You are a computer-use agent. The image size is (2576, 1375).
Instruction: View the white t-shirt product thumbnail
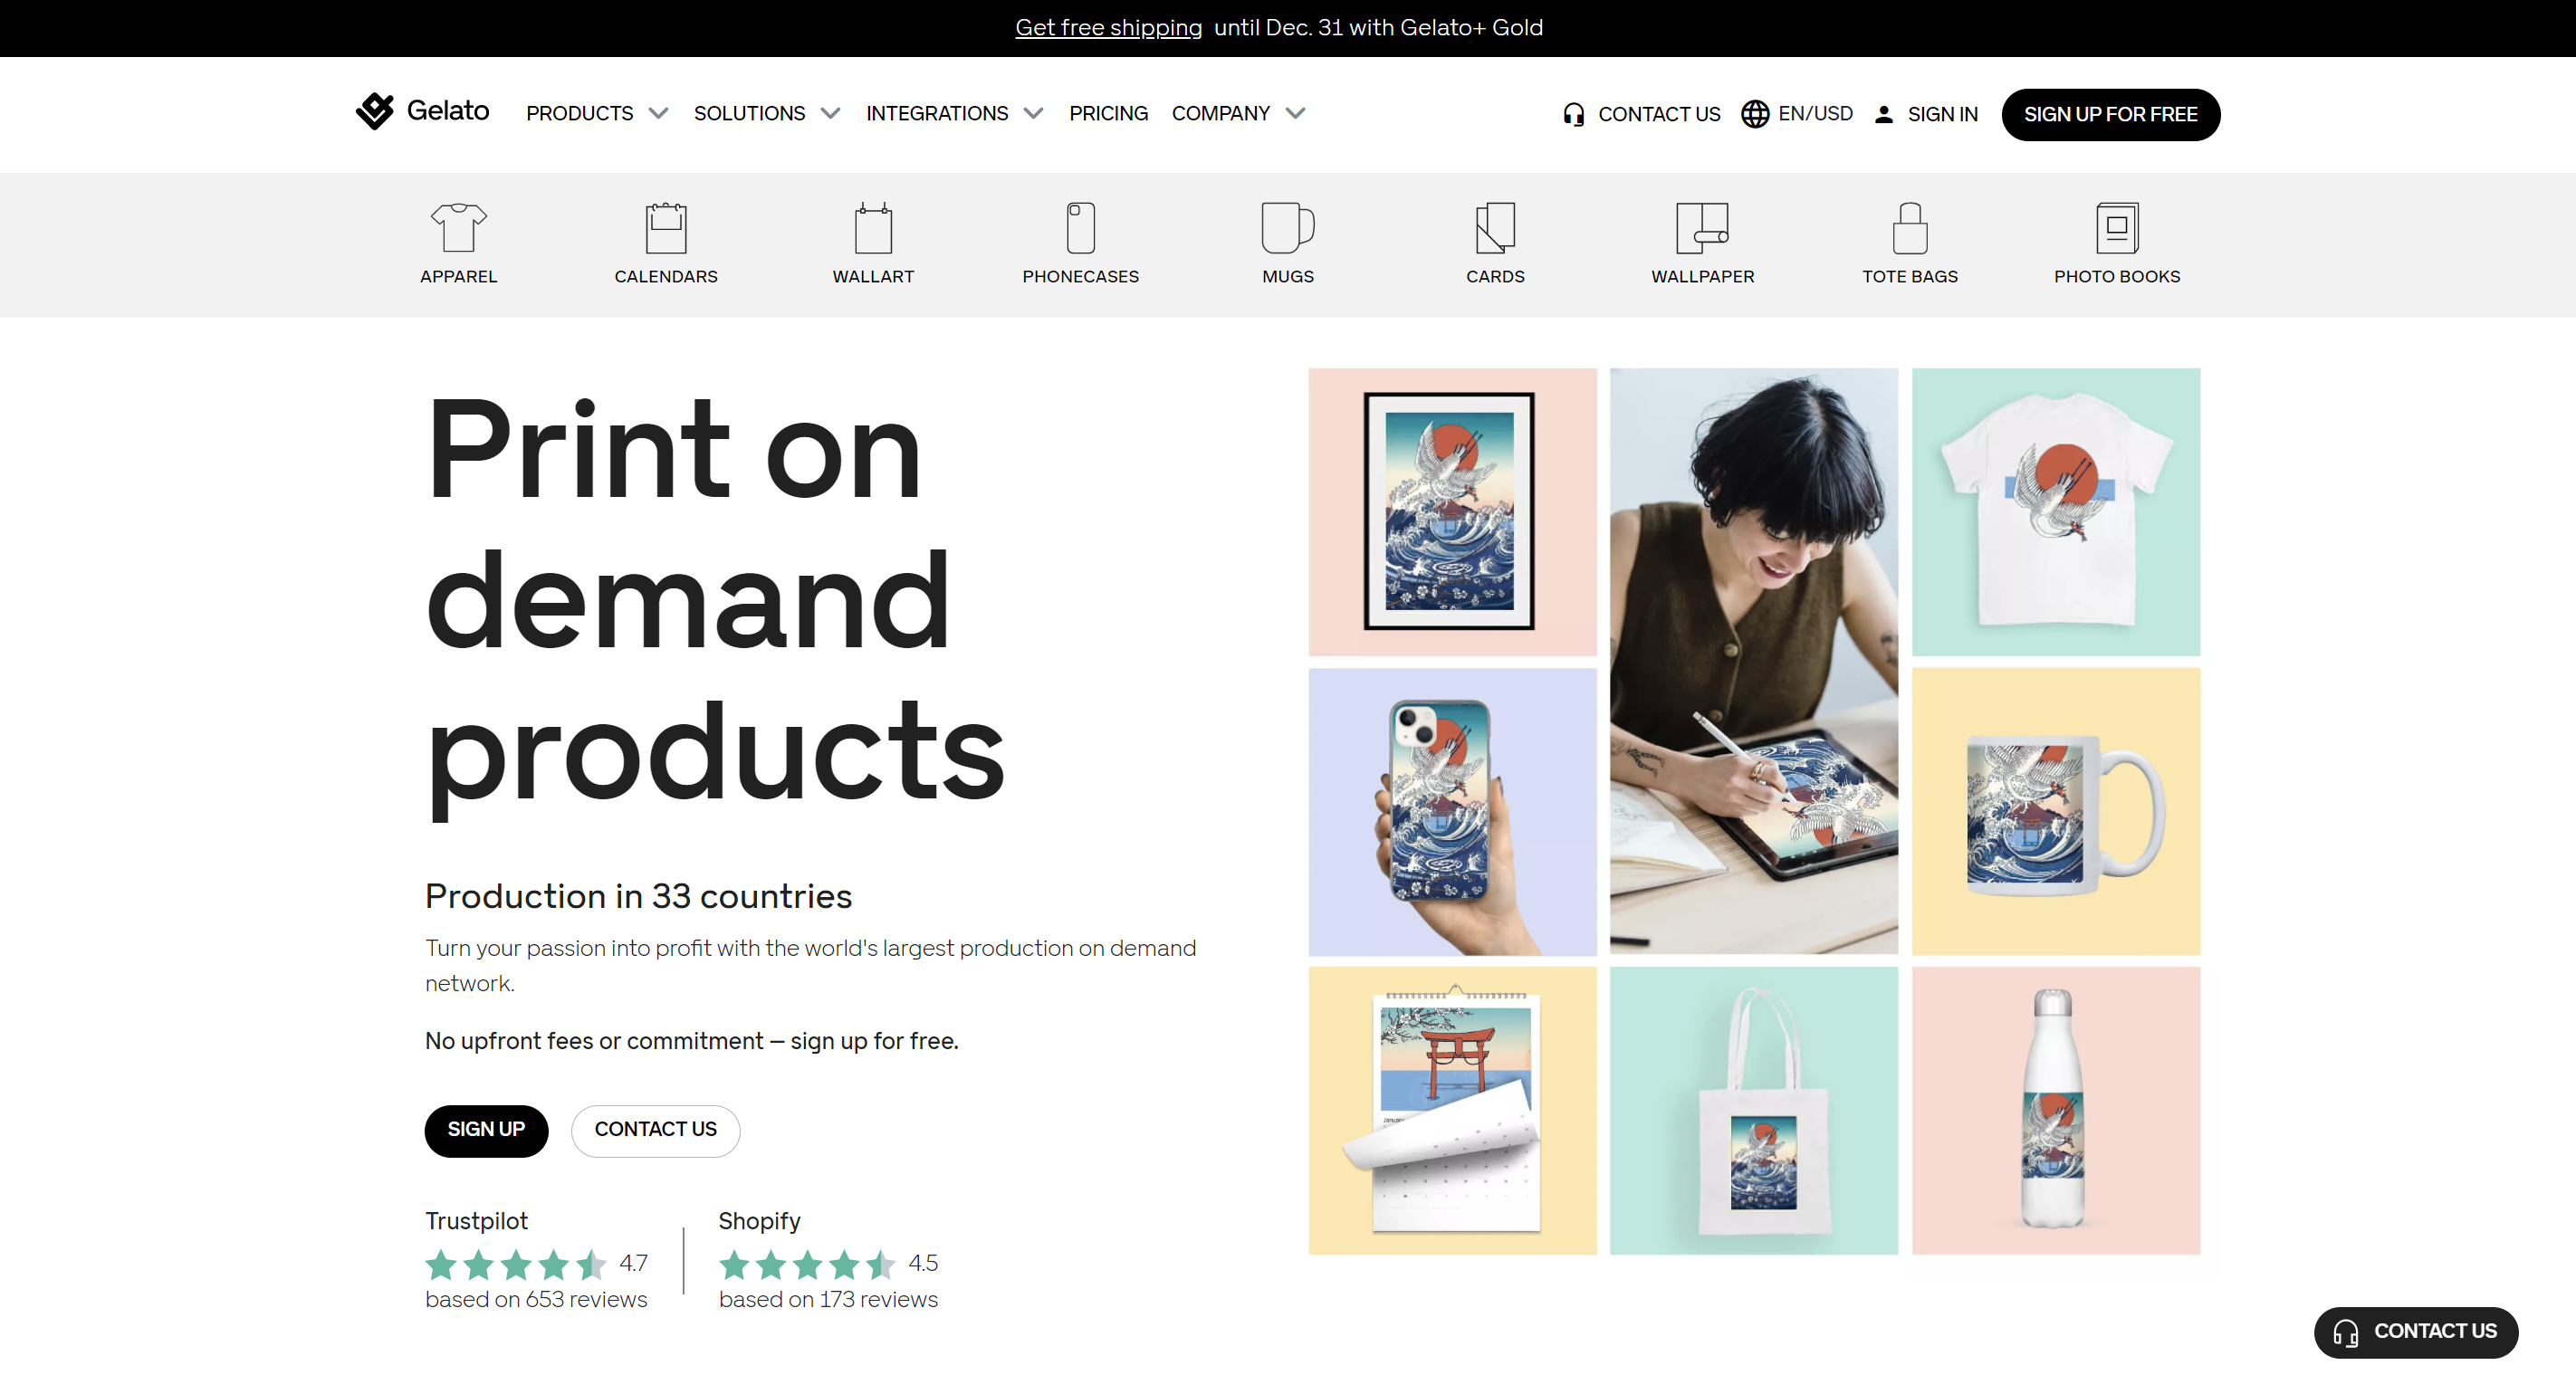click(x=2055, y=511)
